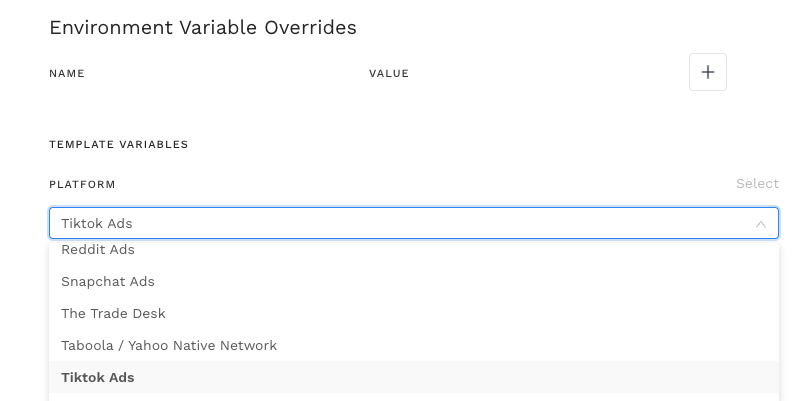Collapse the Platform dropdown using its chevron
The image size is (806, 401).
click(761, 224)
